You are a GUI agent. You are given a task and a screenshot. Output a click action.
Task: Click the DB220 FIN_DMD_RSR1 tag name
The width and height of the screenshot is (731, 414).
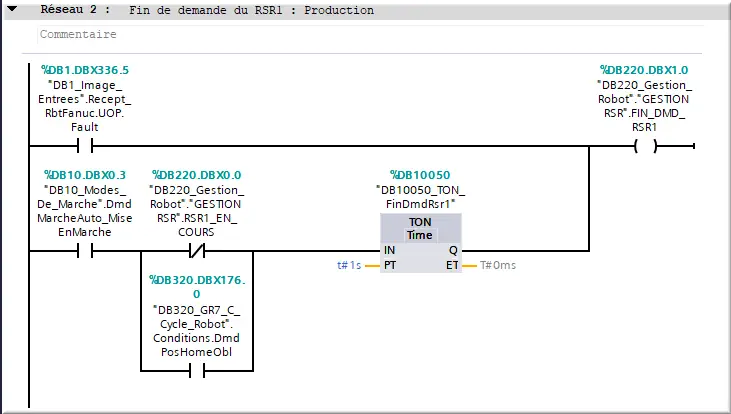[644, 106]
